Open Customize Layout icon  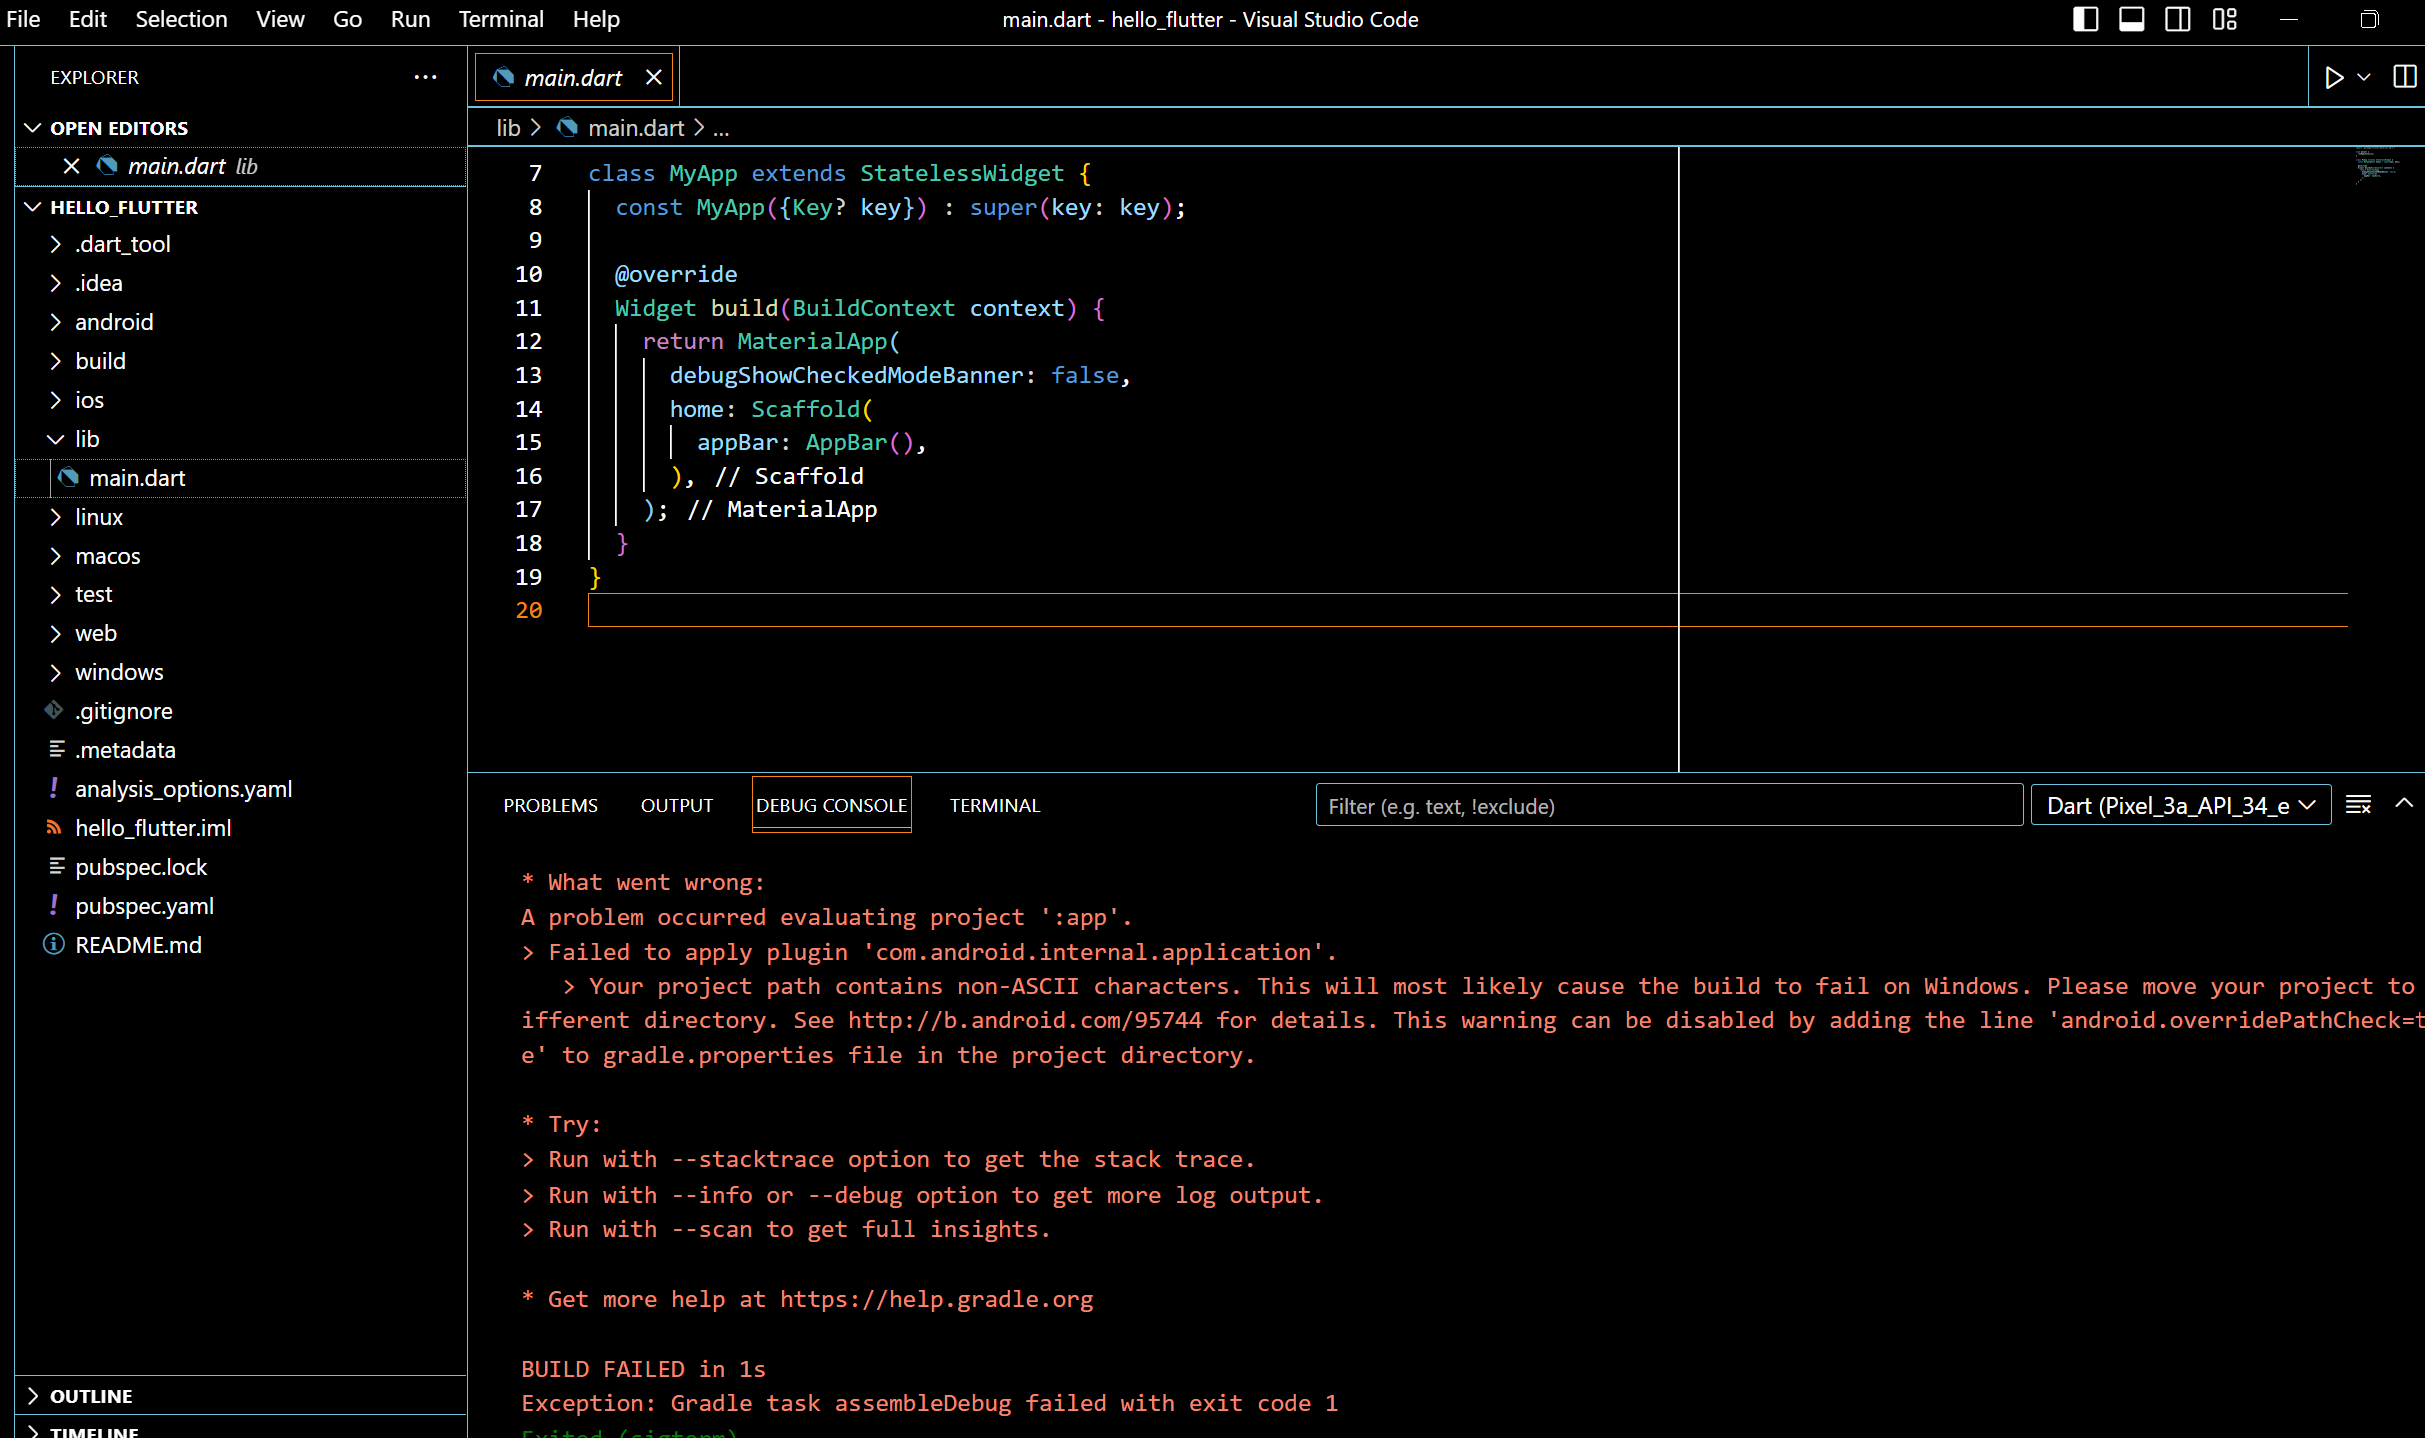2224,20
